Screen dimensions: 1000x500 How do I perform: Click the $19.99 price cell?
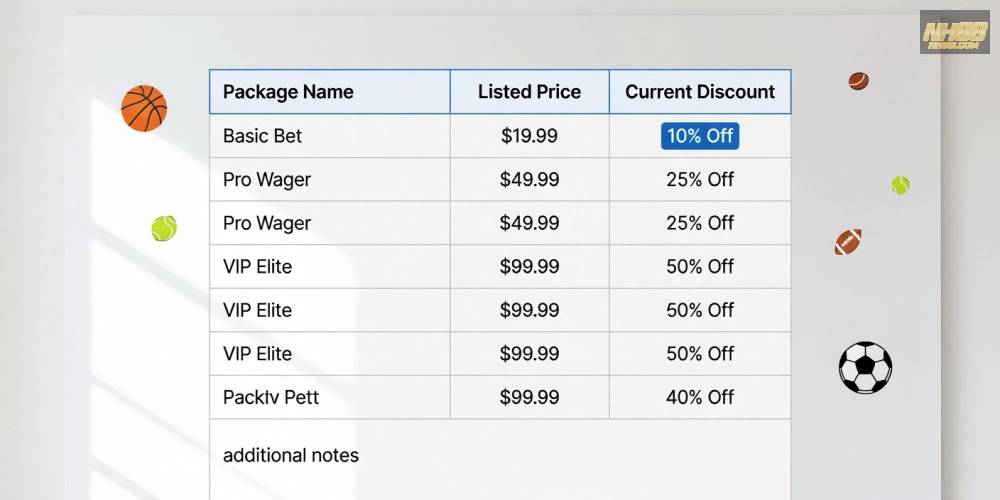pyautogui.click(x=529, y=136)
